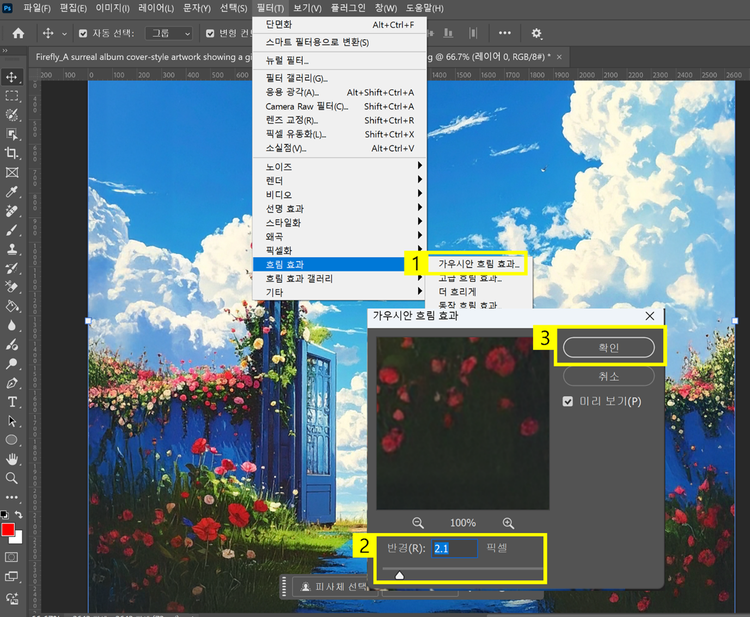The height and width of the screenshot is (617, 750).
Task: Select the Paint Bucket tool
Action: pyautogui.click(x=11, y=306)
